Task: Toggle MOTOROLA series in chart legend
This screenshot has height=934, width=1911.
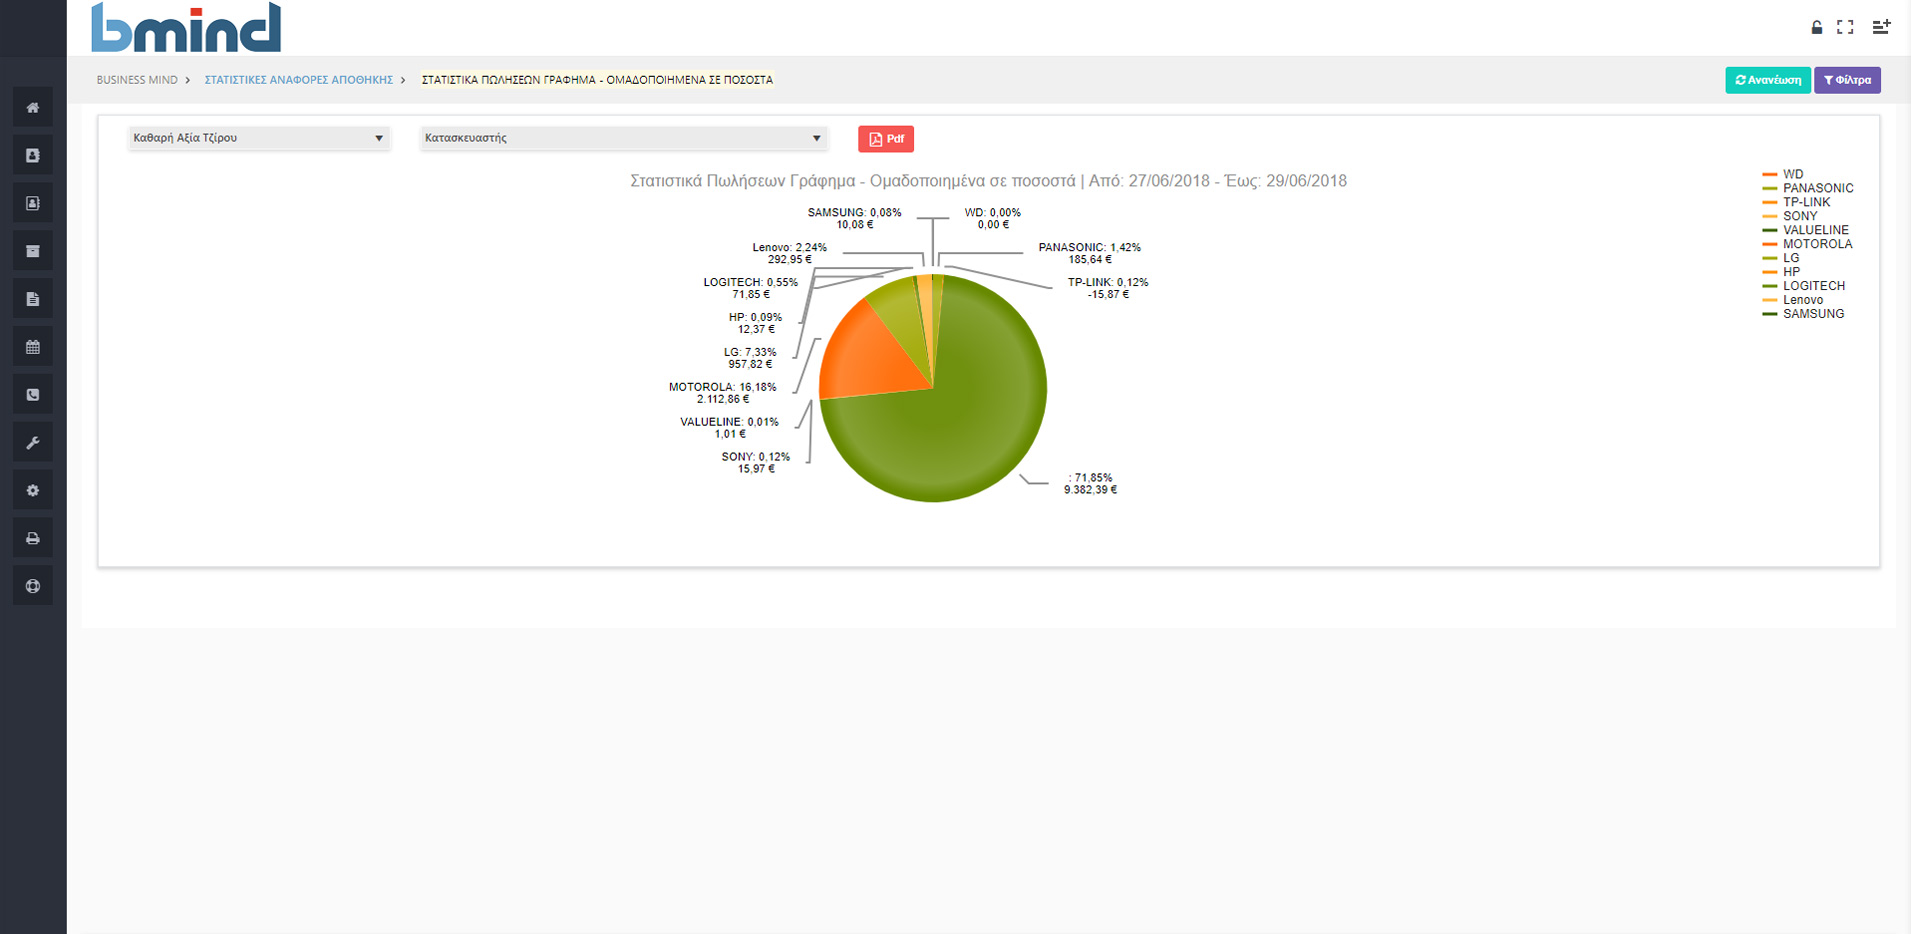Action: [x=1807, y=244]
